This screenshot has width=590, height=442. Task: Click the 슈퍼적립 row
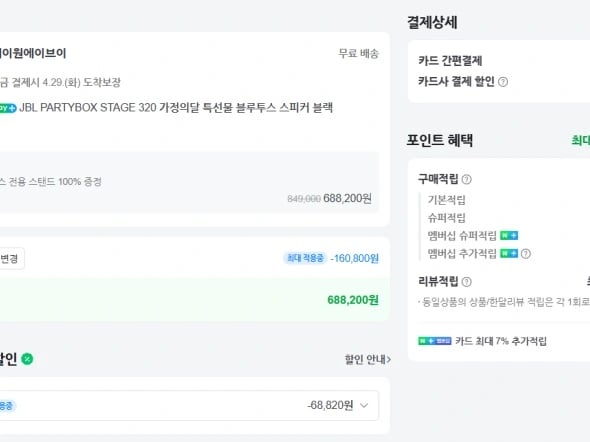[x=446, y=218]
